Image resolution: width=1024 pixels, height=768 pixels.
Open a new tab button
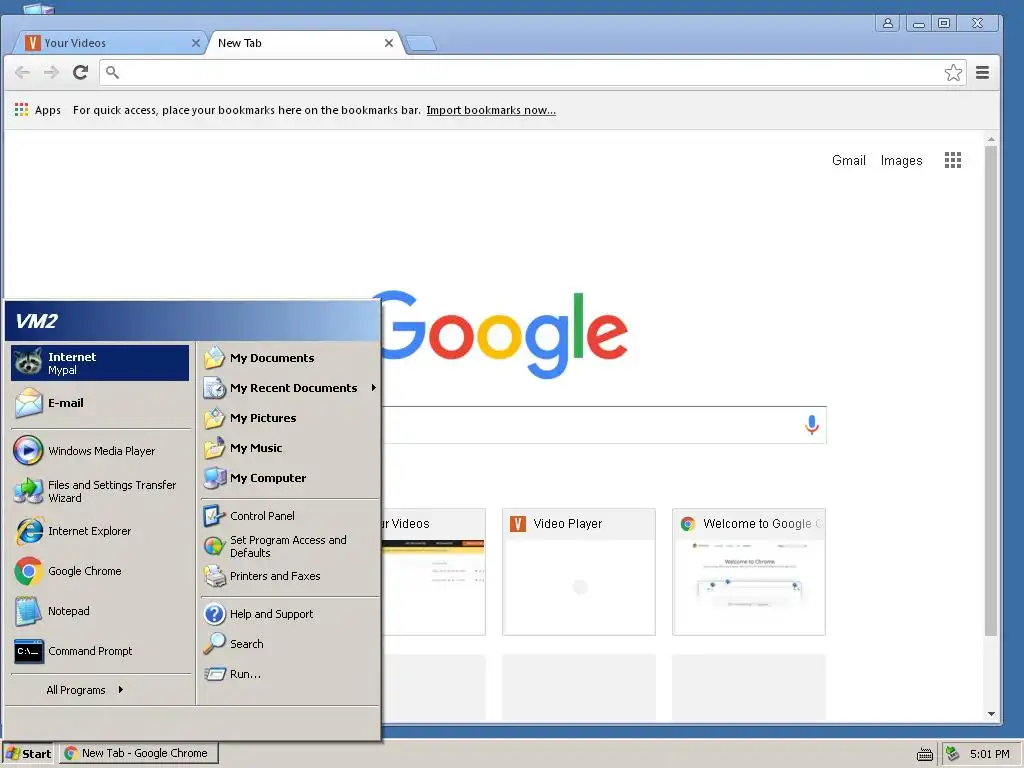(x=421, y=44)
